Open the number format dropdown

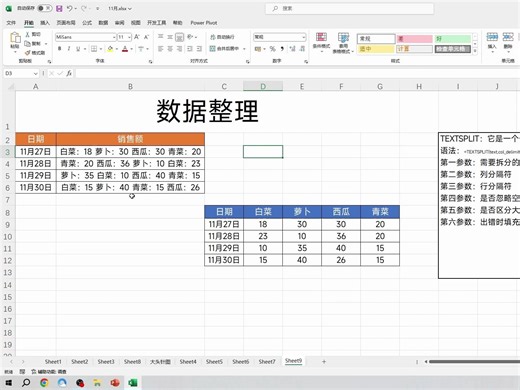tap(303, 37)
